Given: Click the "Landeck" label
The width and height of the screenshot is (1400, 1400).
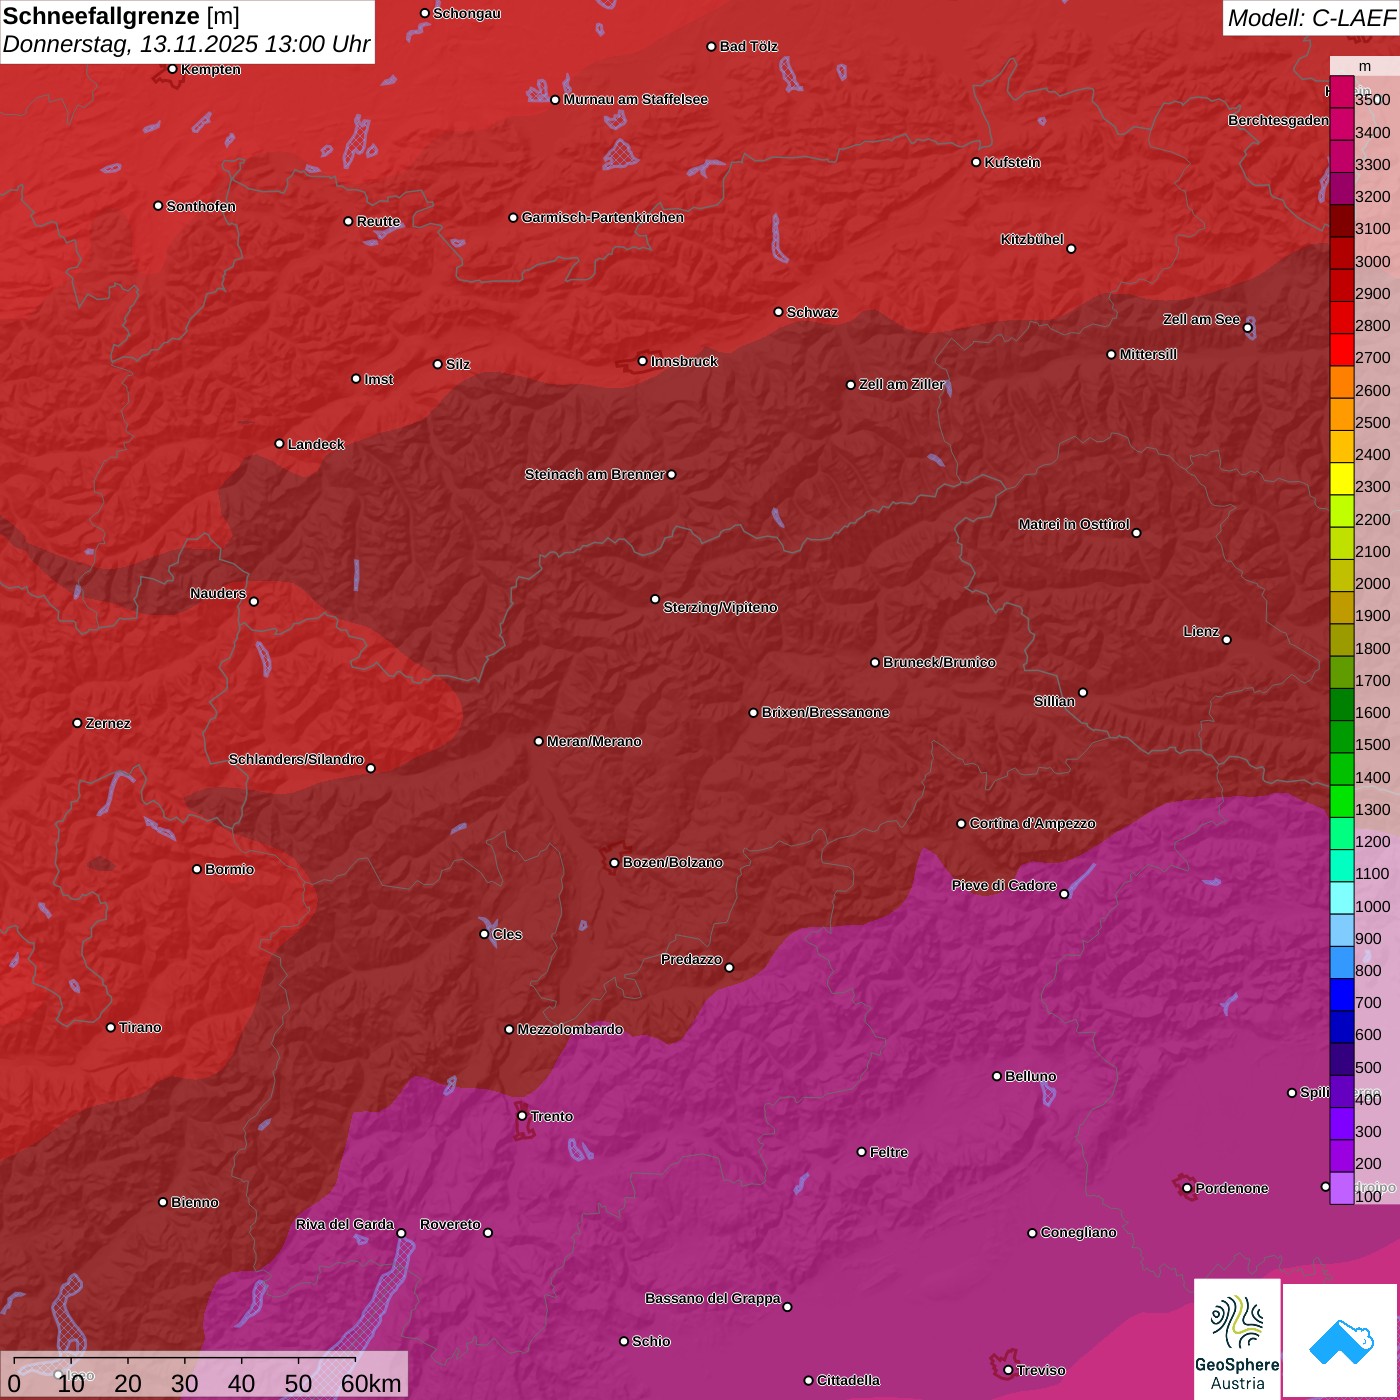Looking at the screenshot, I should (316, 444).
